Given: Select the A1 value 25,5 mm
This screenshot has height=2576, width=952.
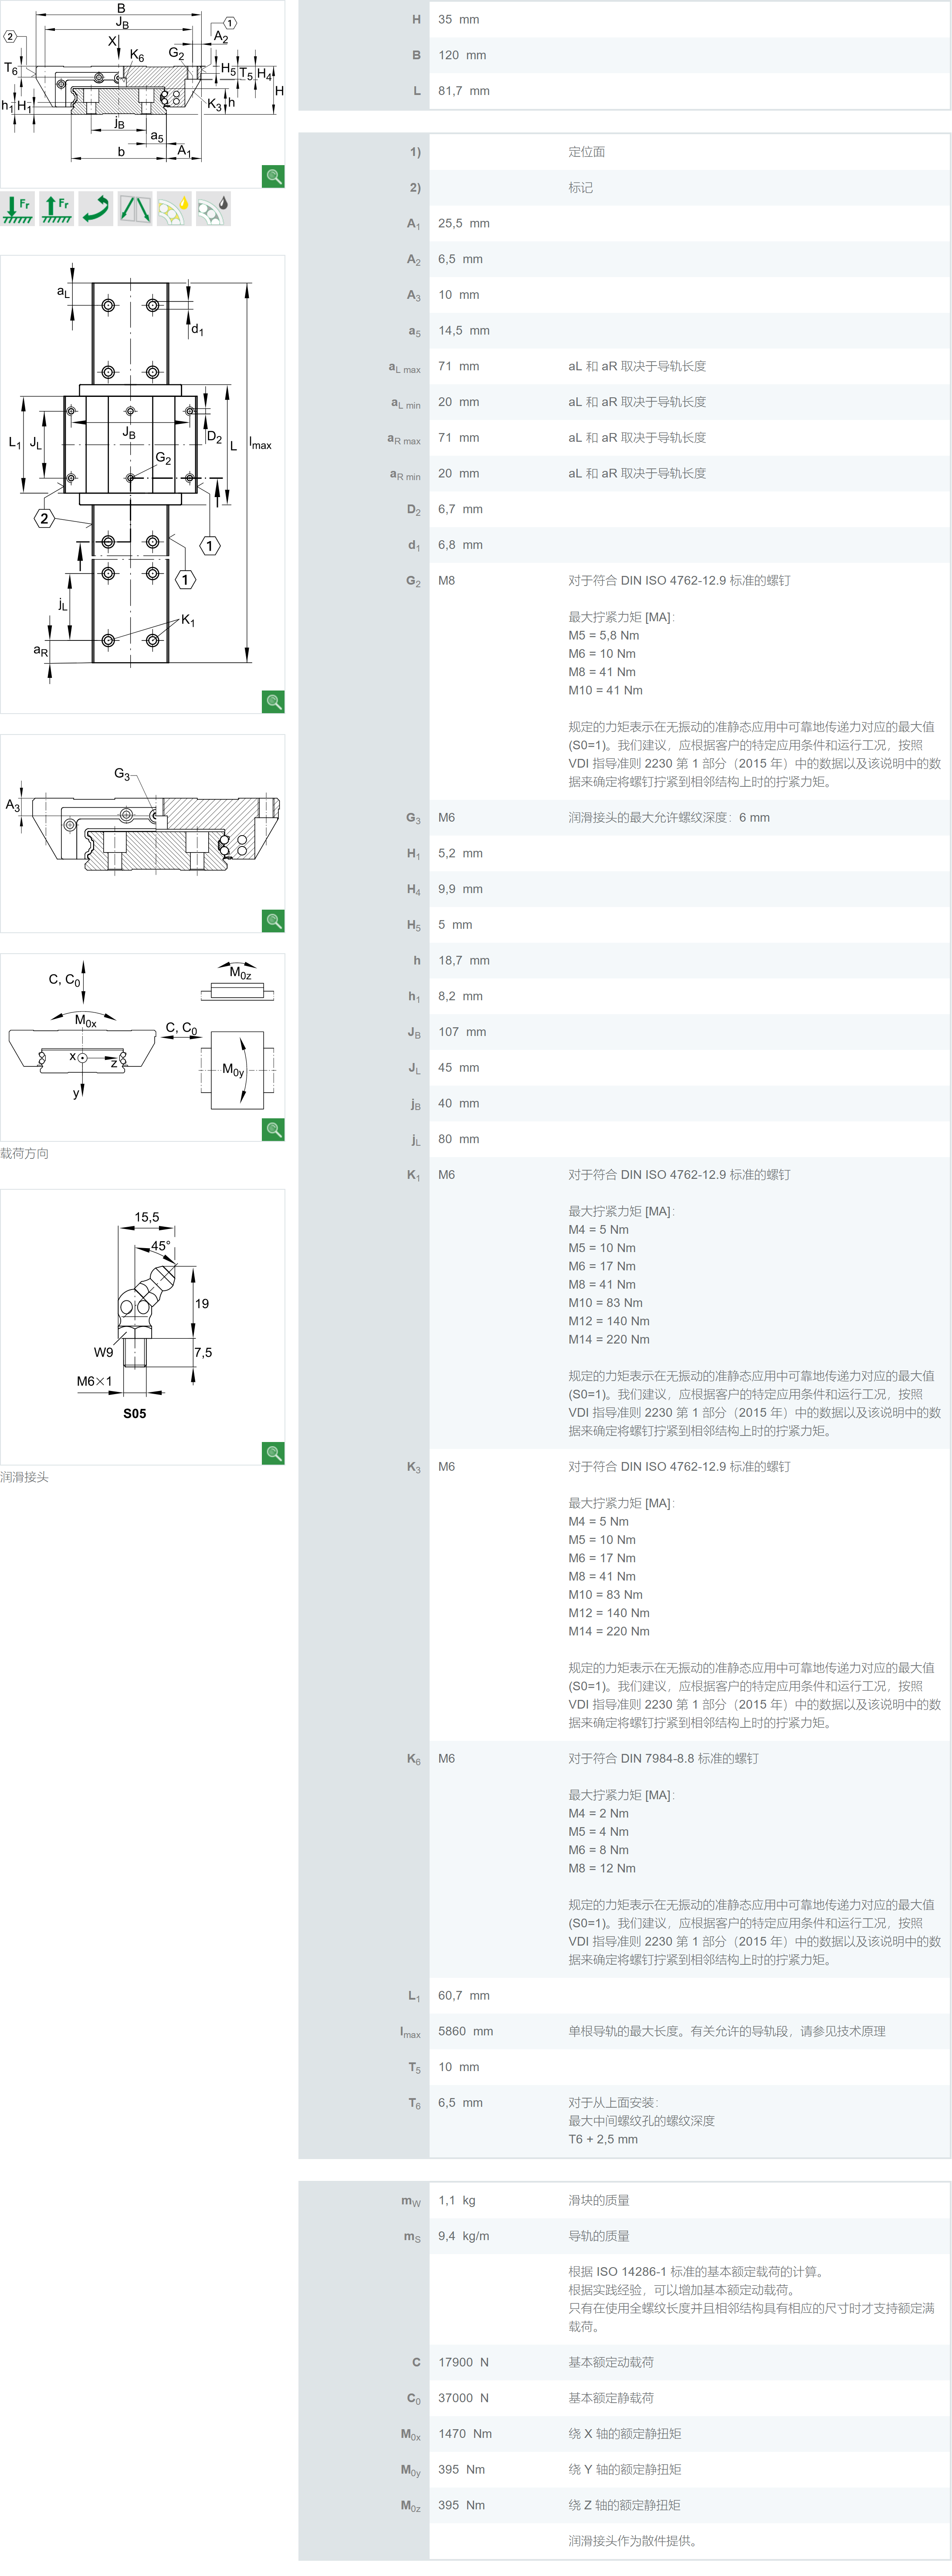Looking at the screenshot, I should coord(464,223).
